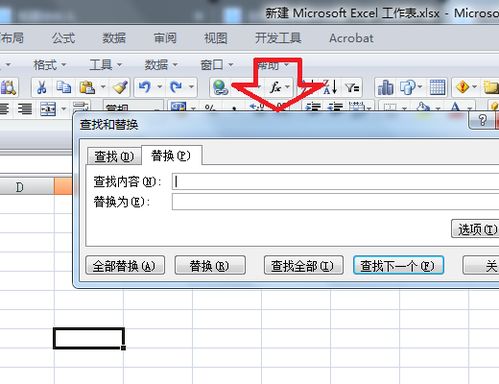This screenshot has height=384, width=499.
Task: Expand the Merge and Center dropdown arrow
Action: 64,109
